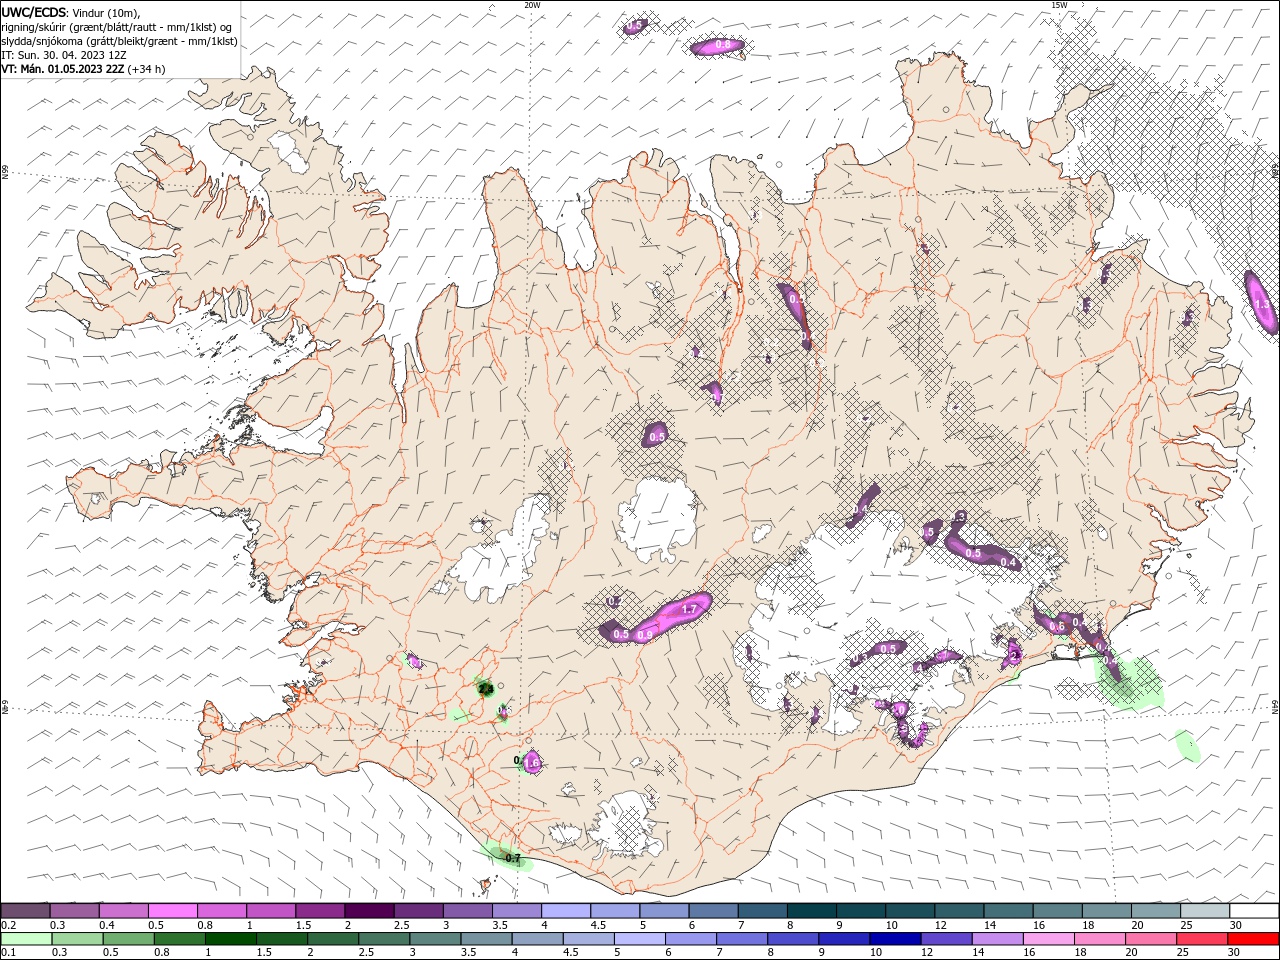Select white upper legend swatch at 30
The width and height of the screenshot is (1280, 960).
tap(1254, 910)
